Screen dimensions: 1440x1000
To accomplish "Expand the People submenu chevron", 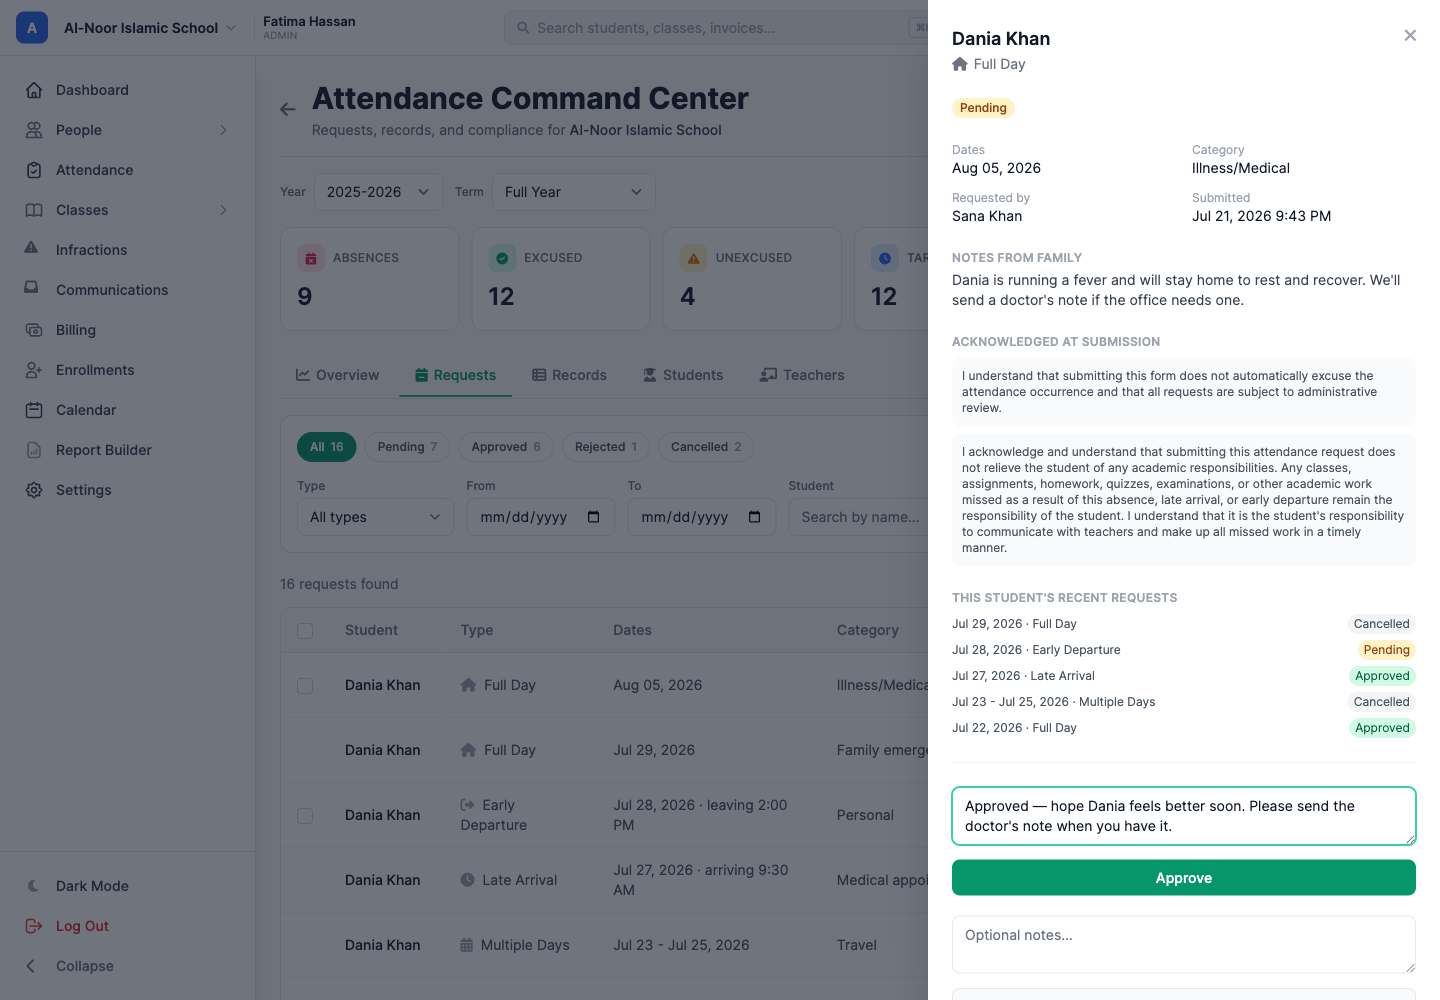I will 223,130.
